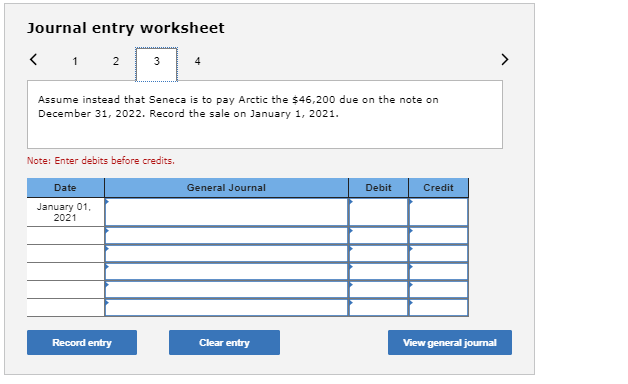
Task: Click the 'Journal entry worksheet' heading
Action: point(126,28)
